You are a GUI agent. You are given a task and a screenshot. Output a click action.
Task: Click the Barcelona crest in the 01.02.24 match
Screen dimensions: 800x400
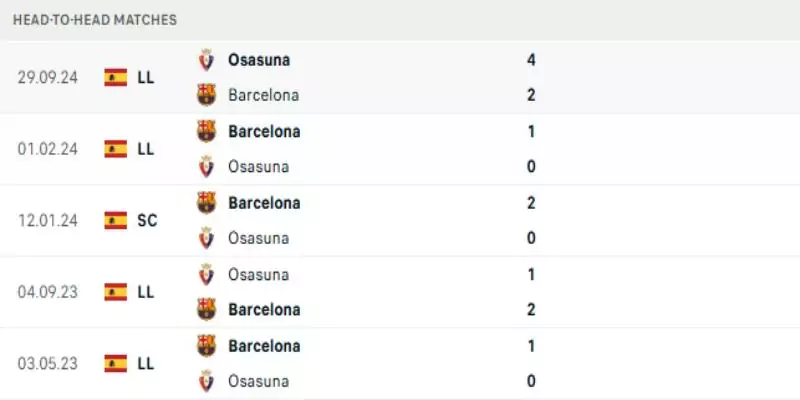(207, 131)
